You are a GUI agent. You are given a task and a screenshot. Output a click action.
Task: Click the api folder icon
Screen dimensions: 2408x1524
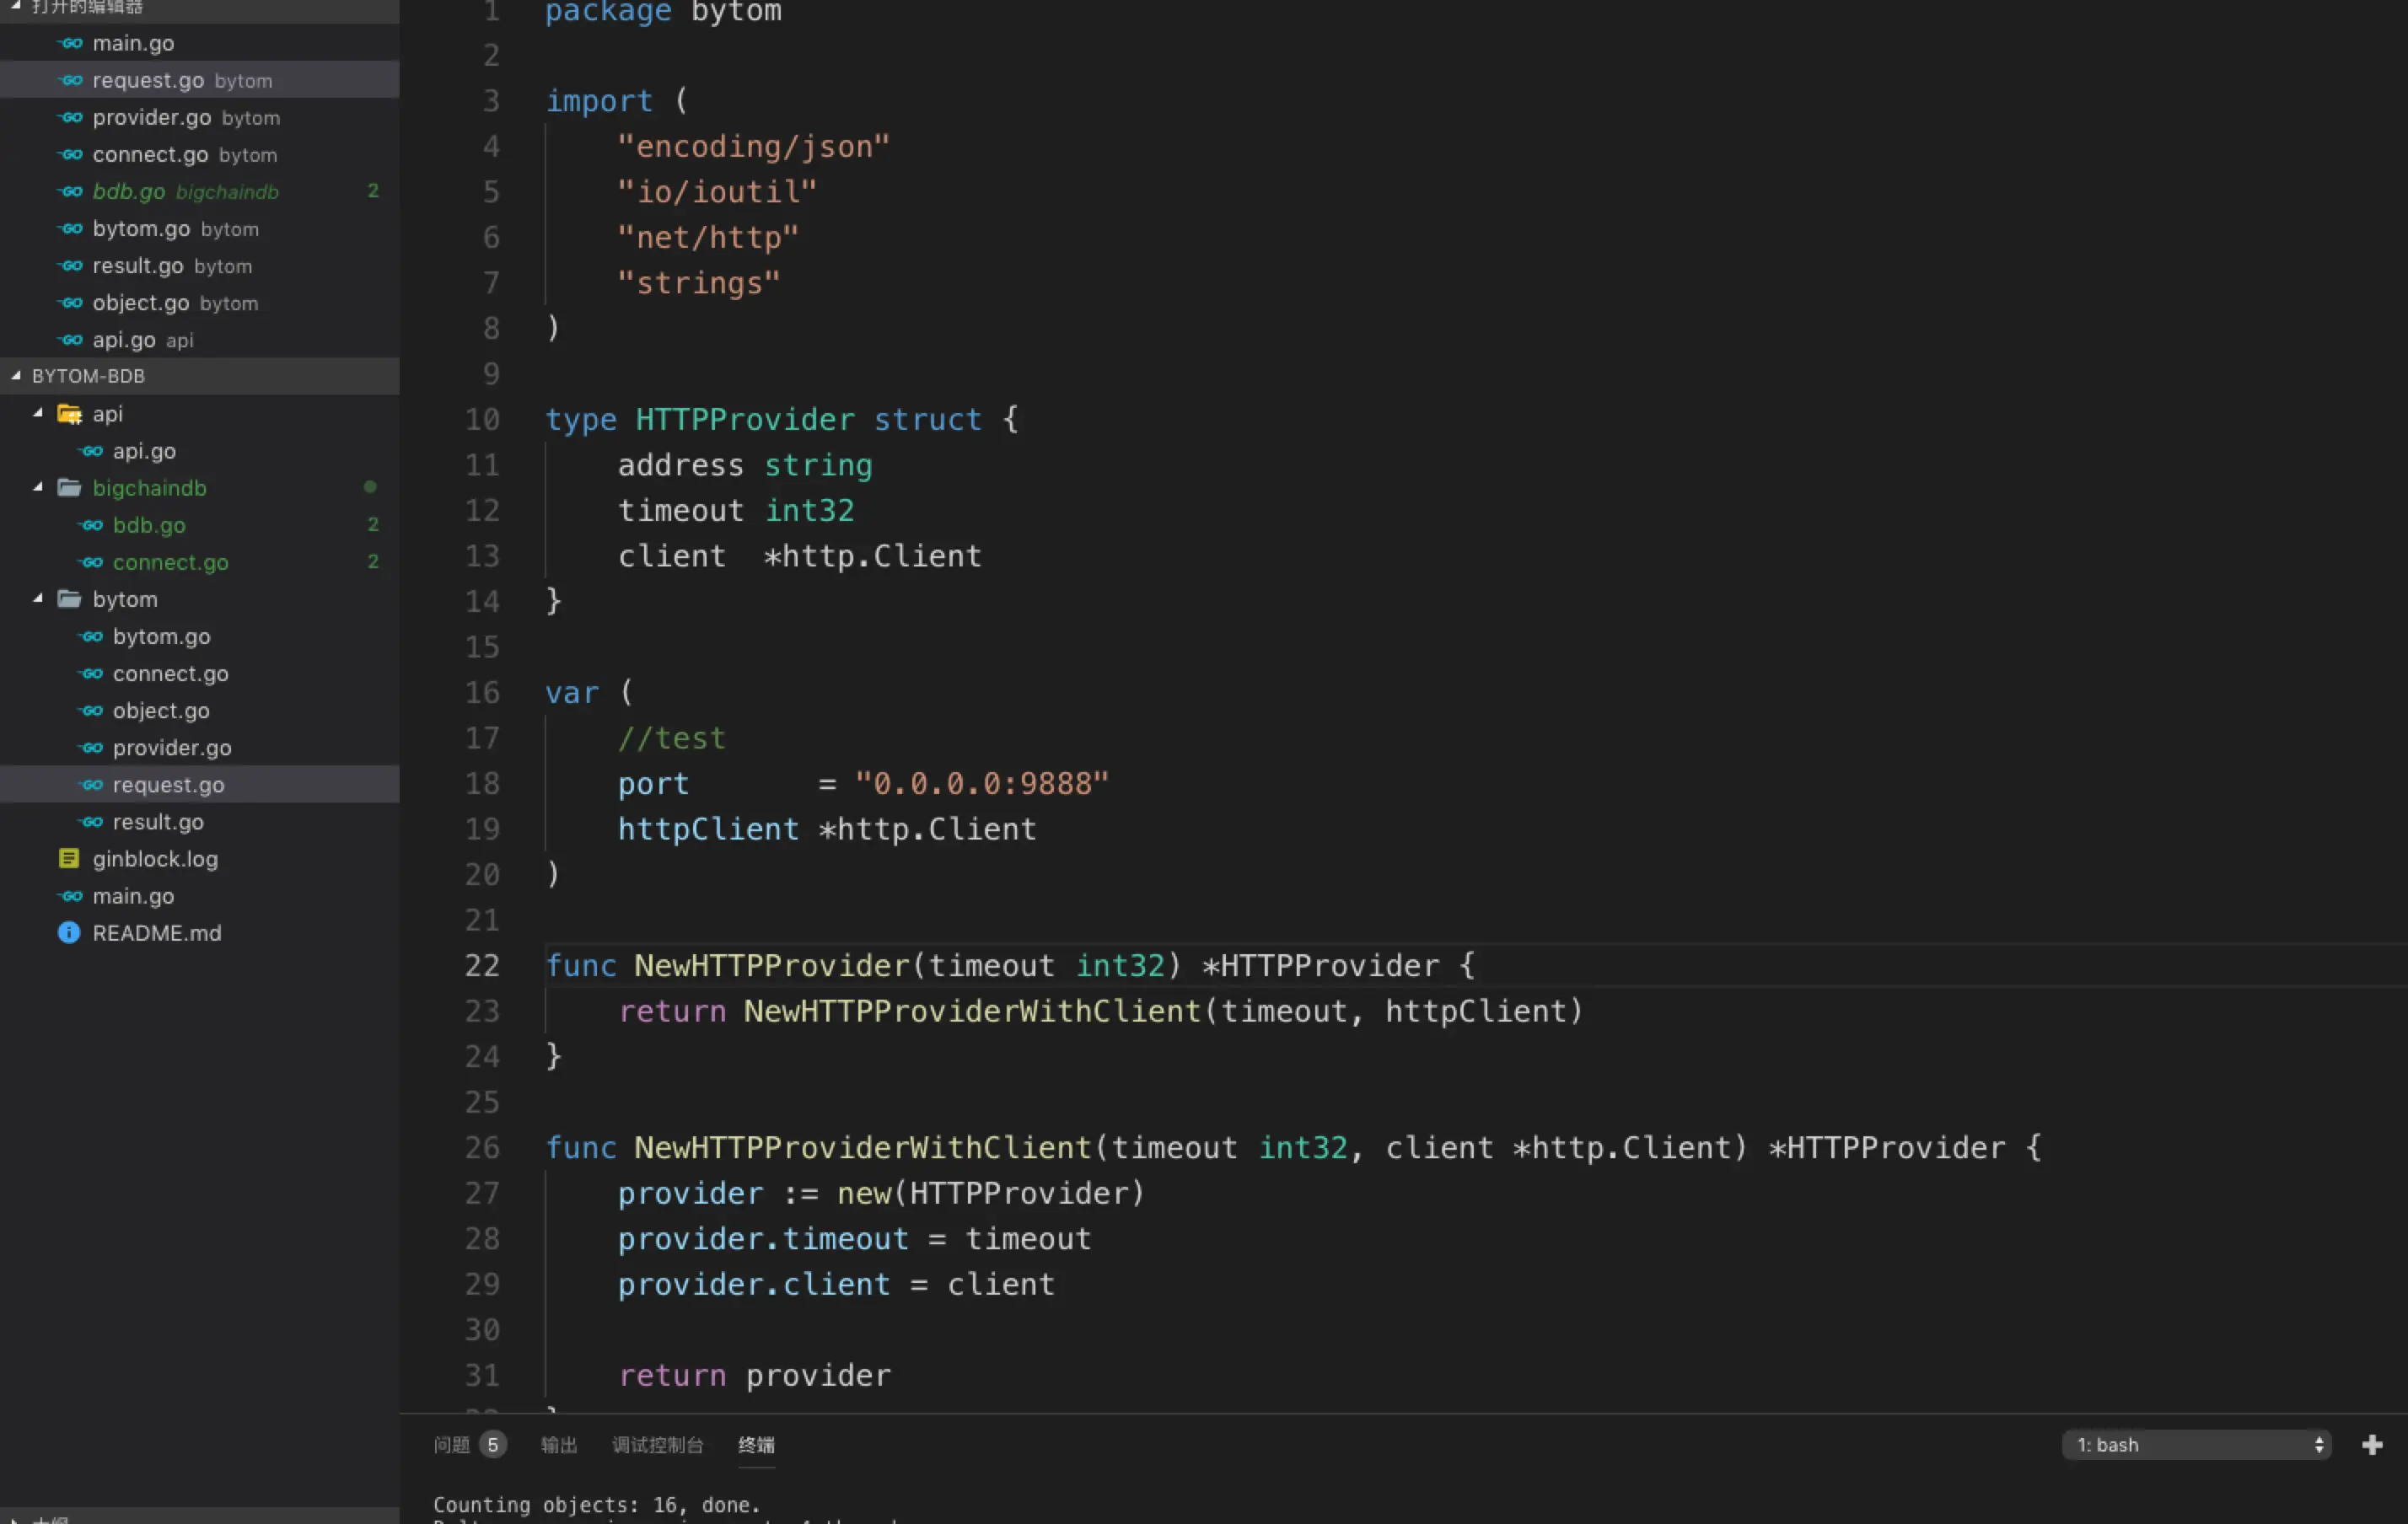[69, 414]
